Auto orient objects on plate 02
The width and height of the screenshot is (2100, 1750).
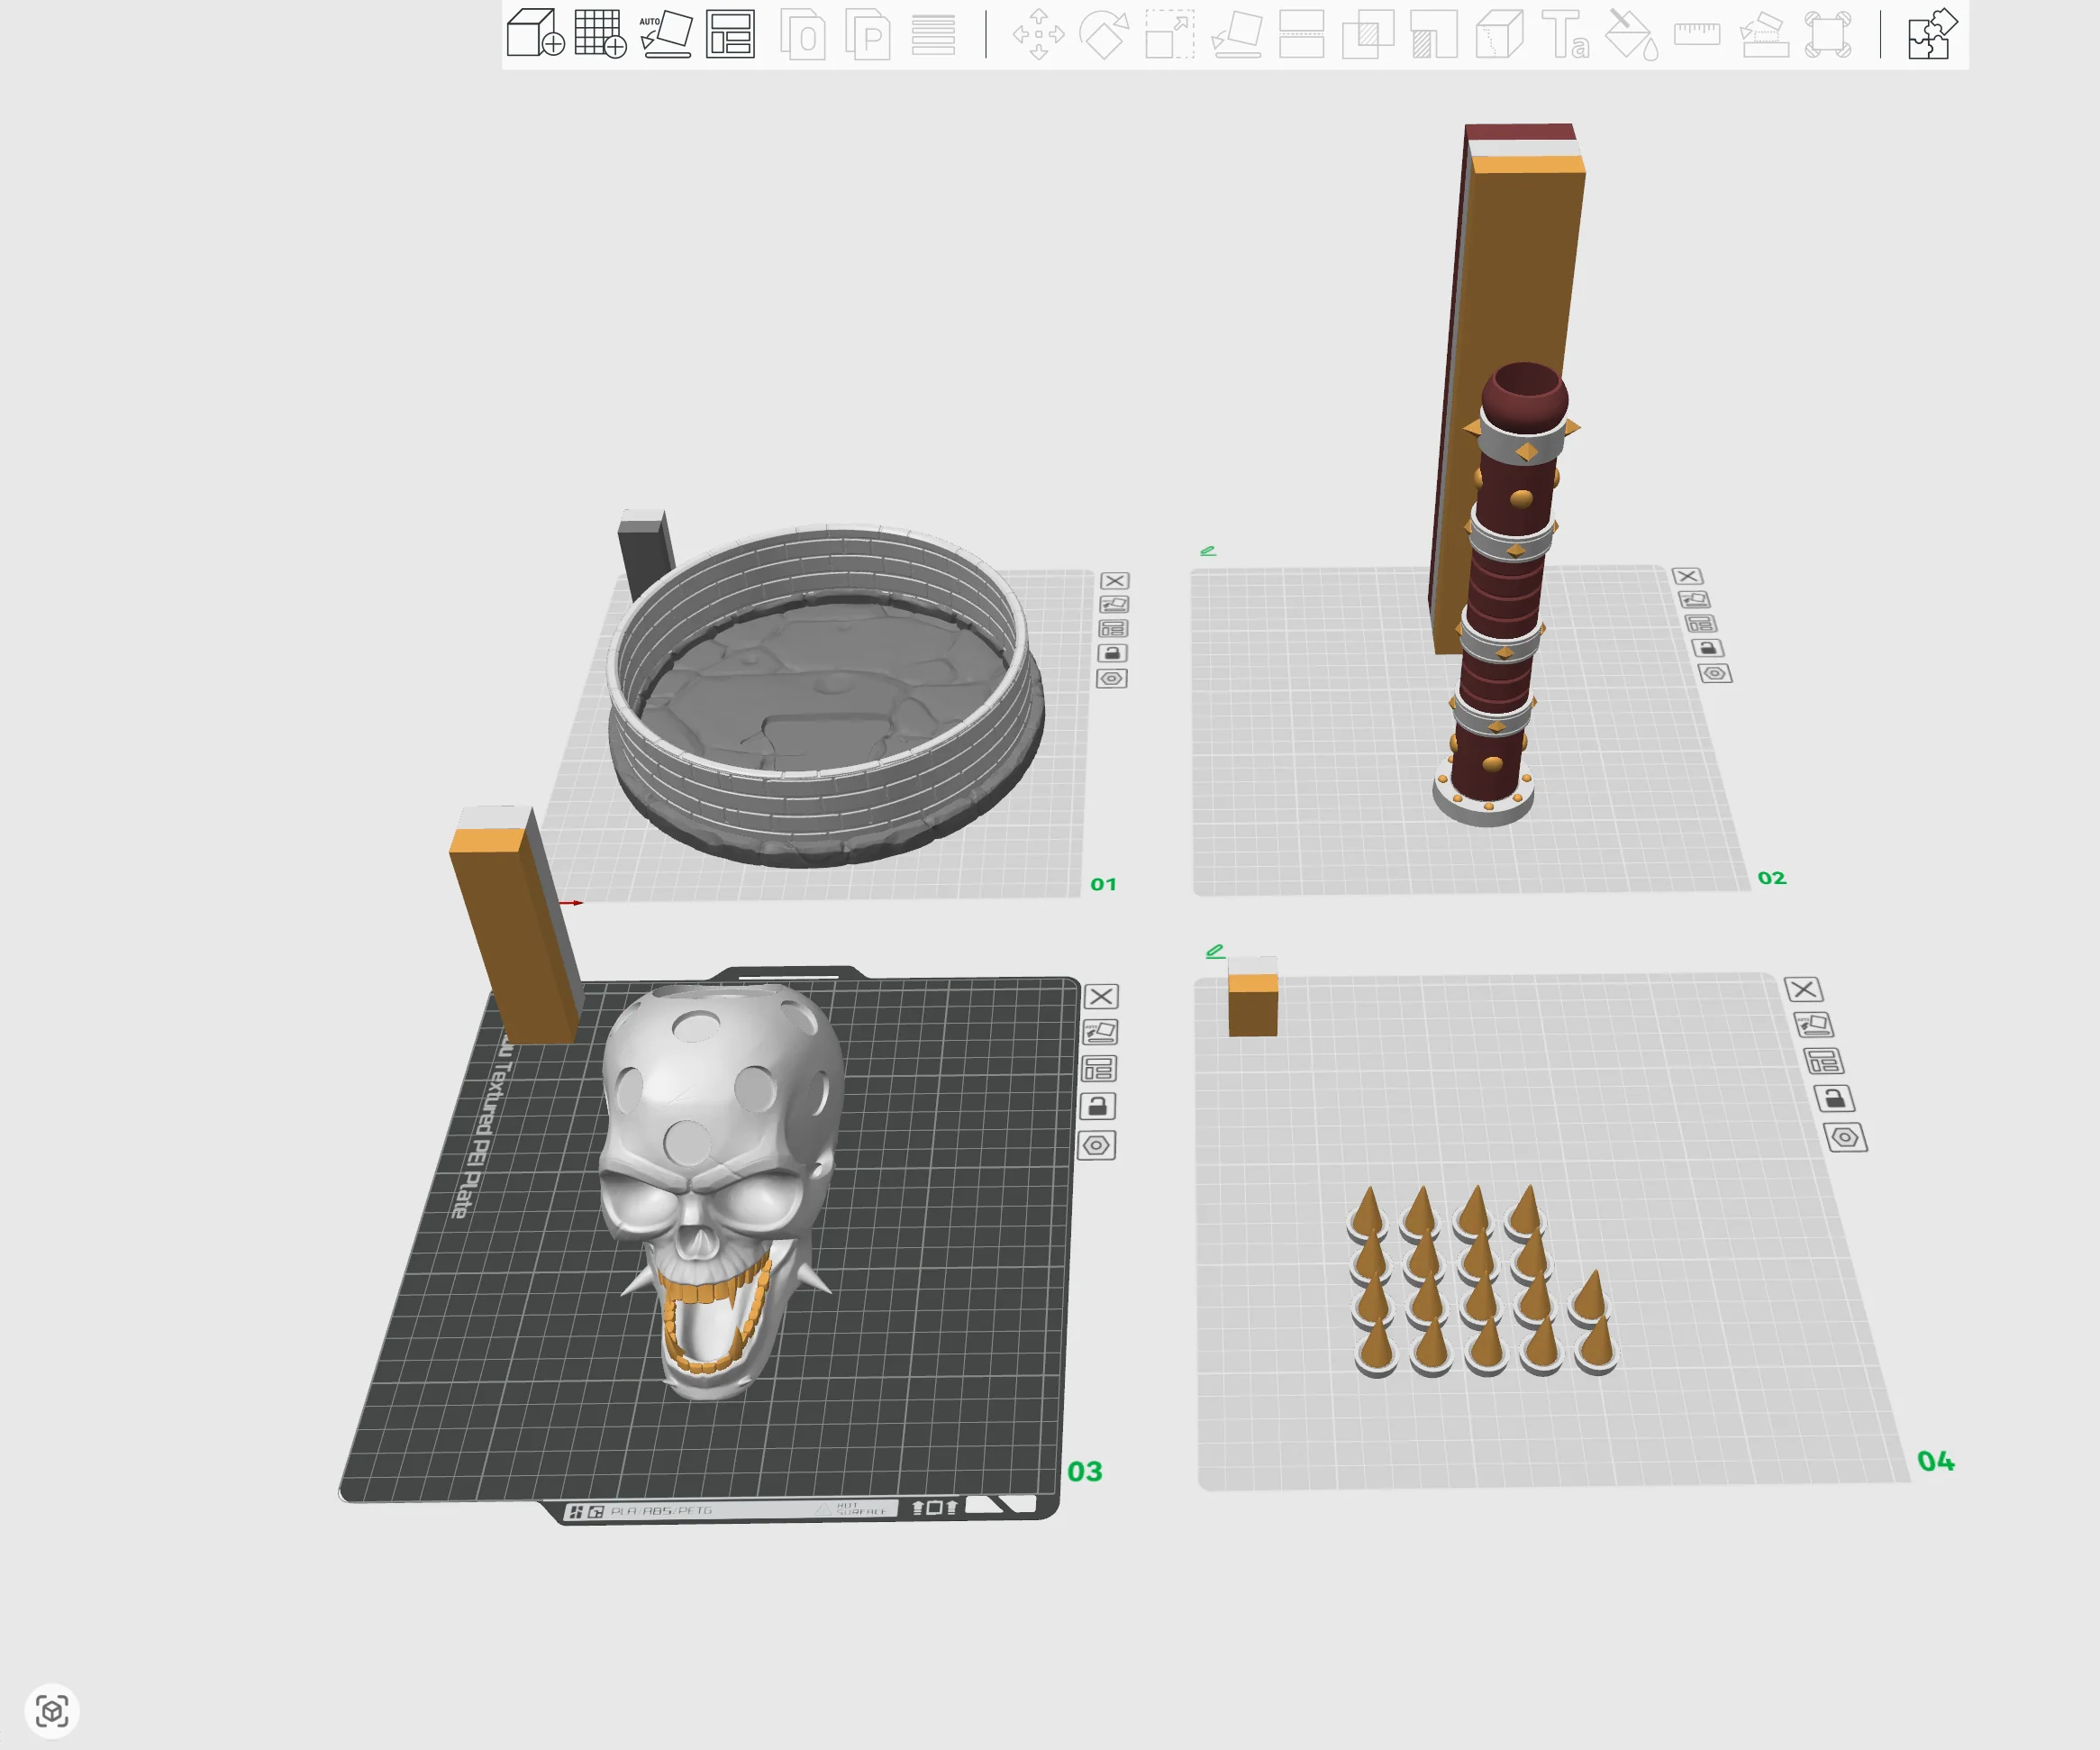pyautogui.click(x=1694, y=600)
